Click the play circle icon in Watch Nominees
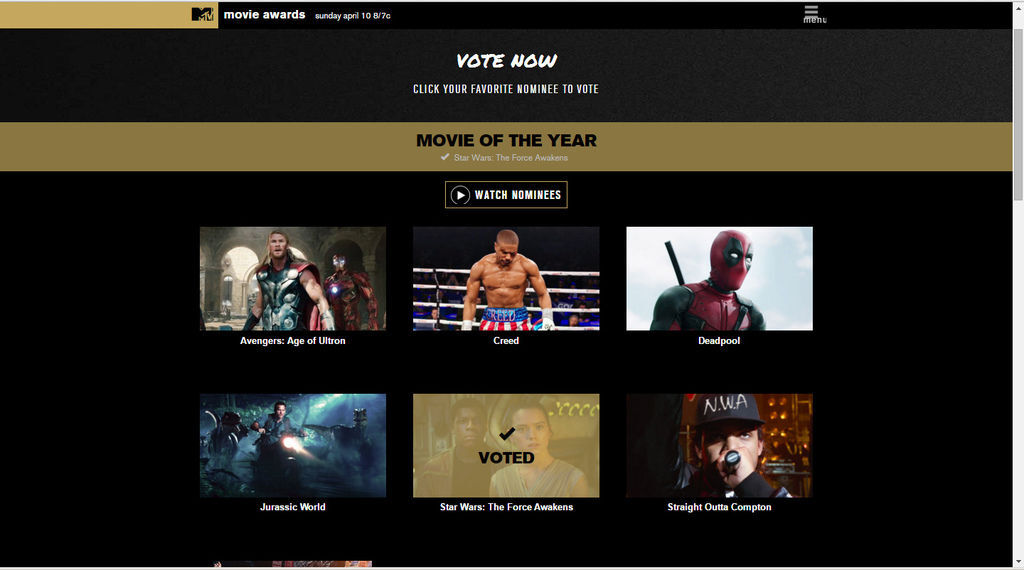 pyautogui.click(x=460, y=195)
